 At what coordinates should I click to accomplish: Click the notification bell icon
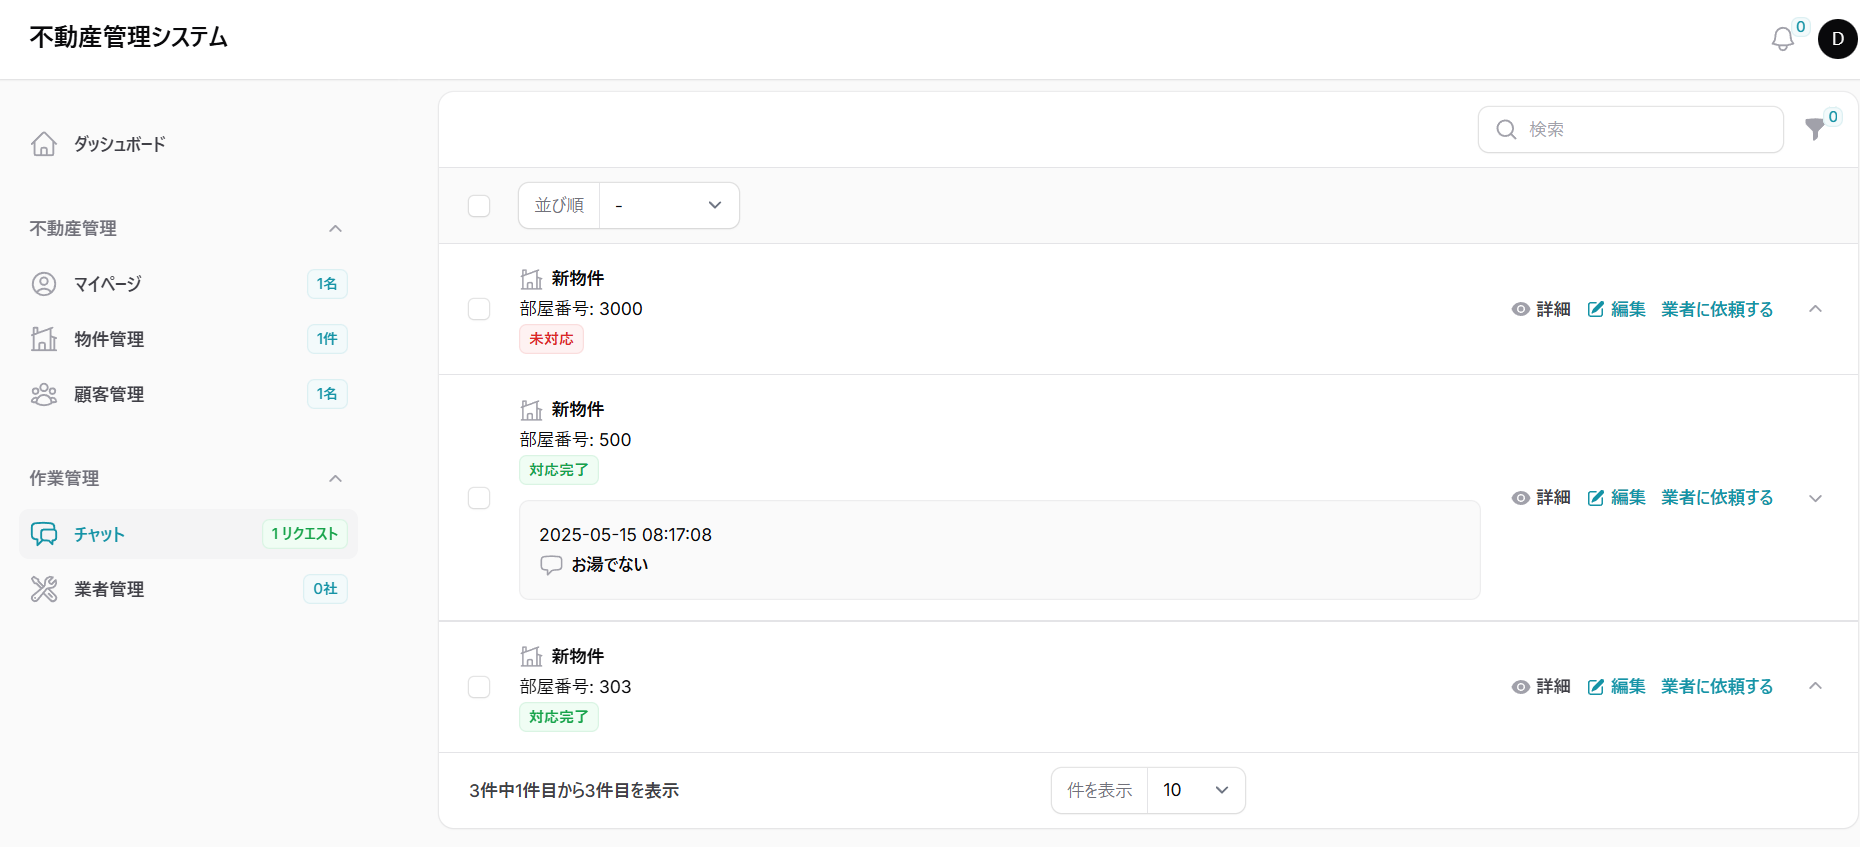tap(1782, 39)
